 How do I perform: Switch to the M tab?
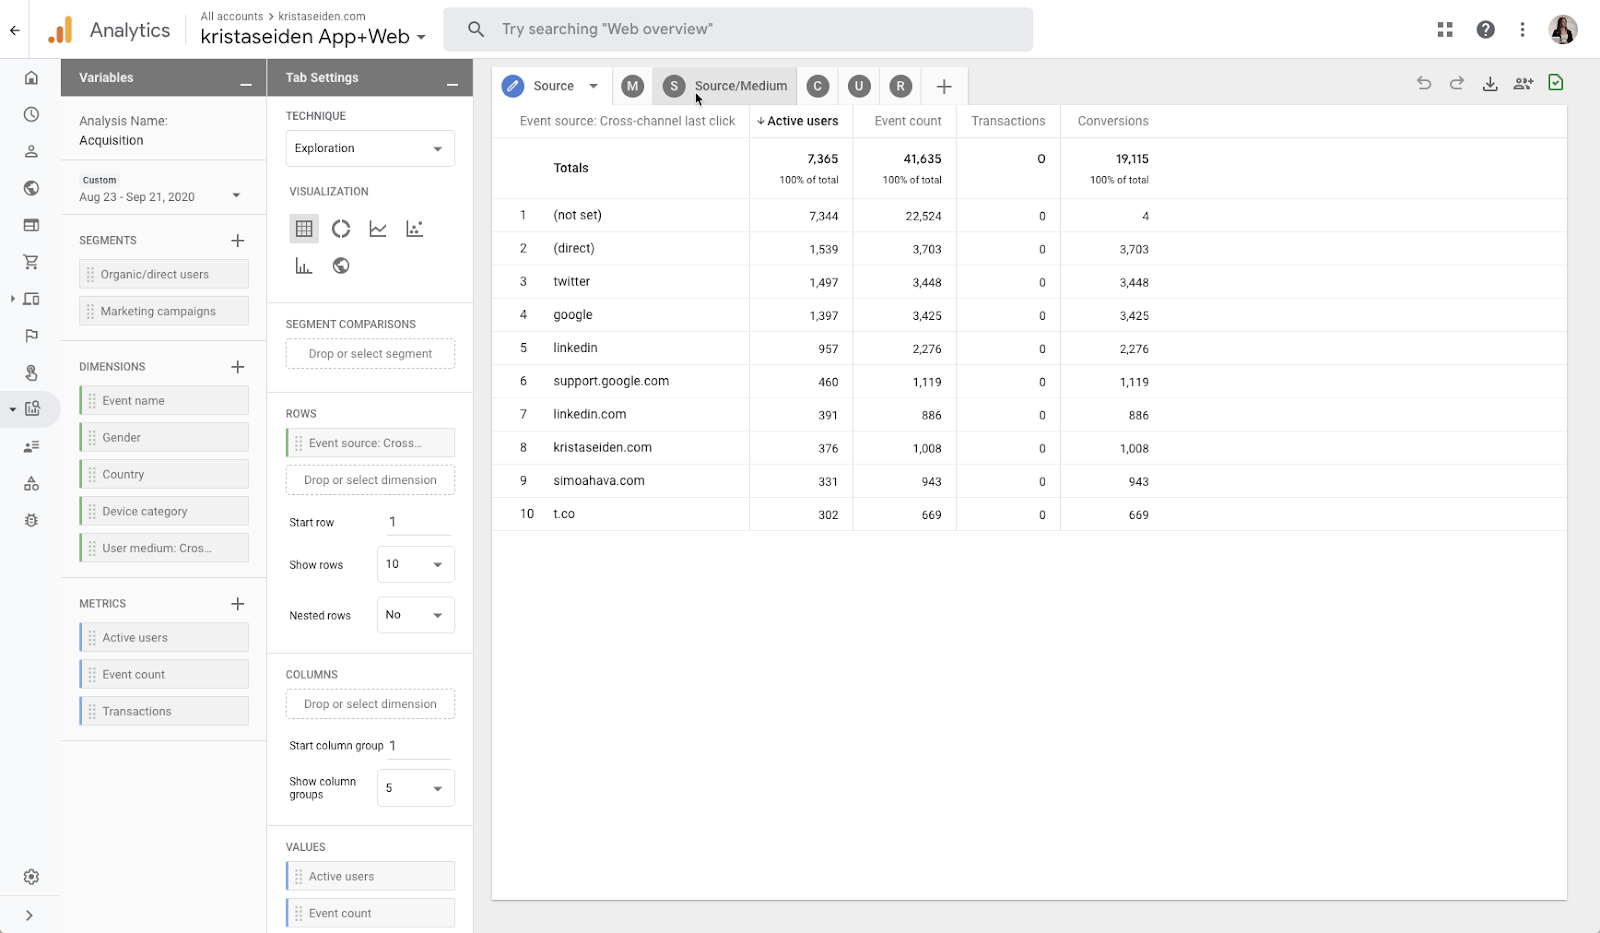click(632, 86)
